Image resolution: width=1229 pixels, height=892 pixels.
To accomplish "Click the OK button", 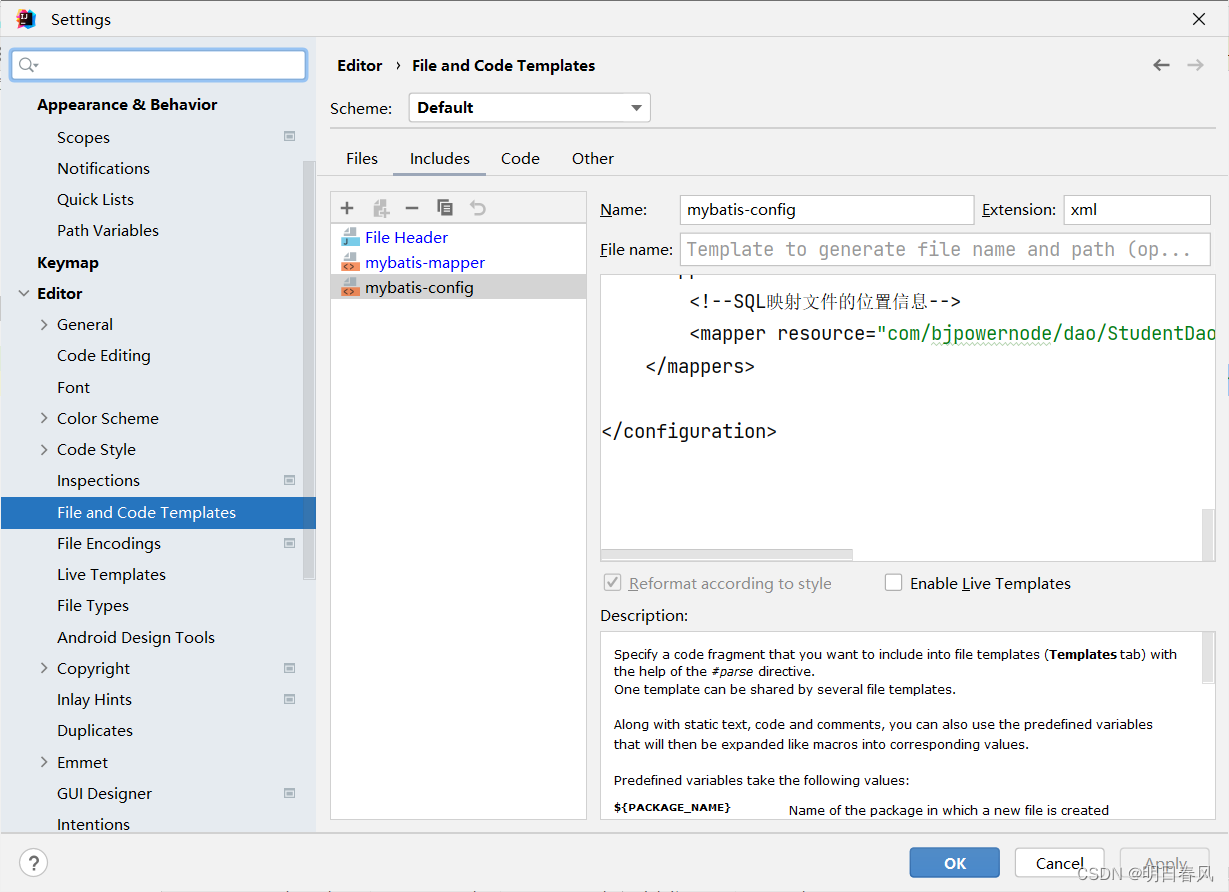I will click(x=953, y=862).
